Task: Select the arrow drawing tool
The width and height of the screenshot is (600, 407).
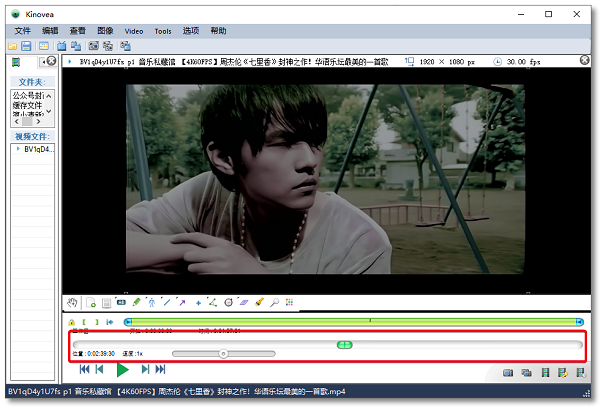Action: coord(182,301)
